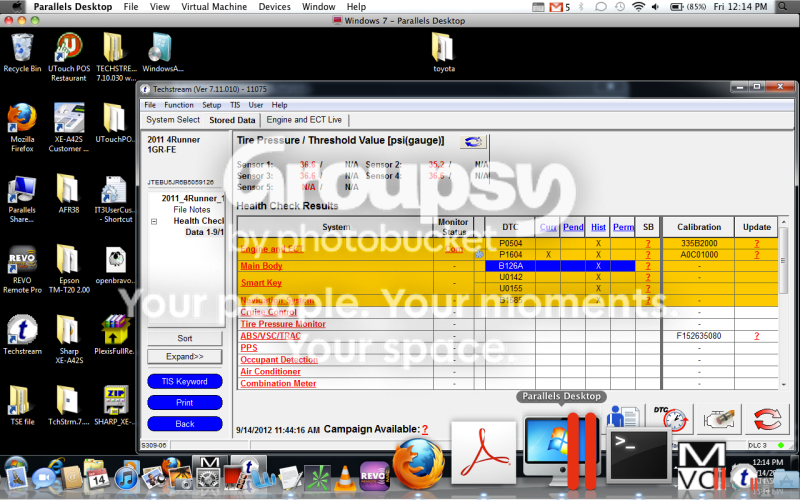This screenshot has width=800, height=500.
Task: Open Spotlight search magnifier
Action: tap(783, 7)
